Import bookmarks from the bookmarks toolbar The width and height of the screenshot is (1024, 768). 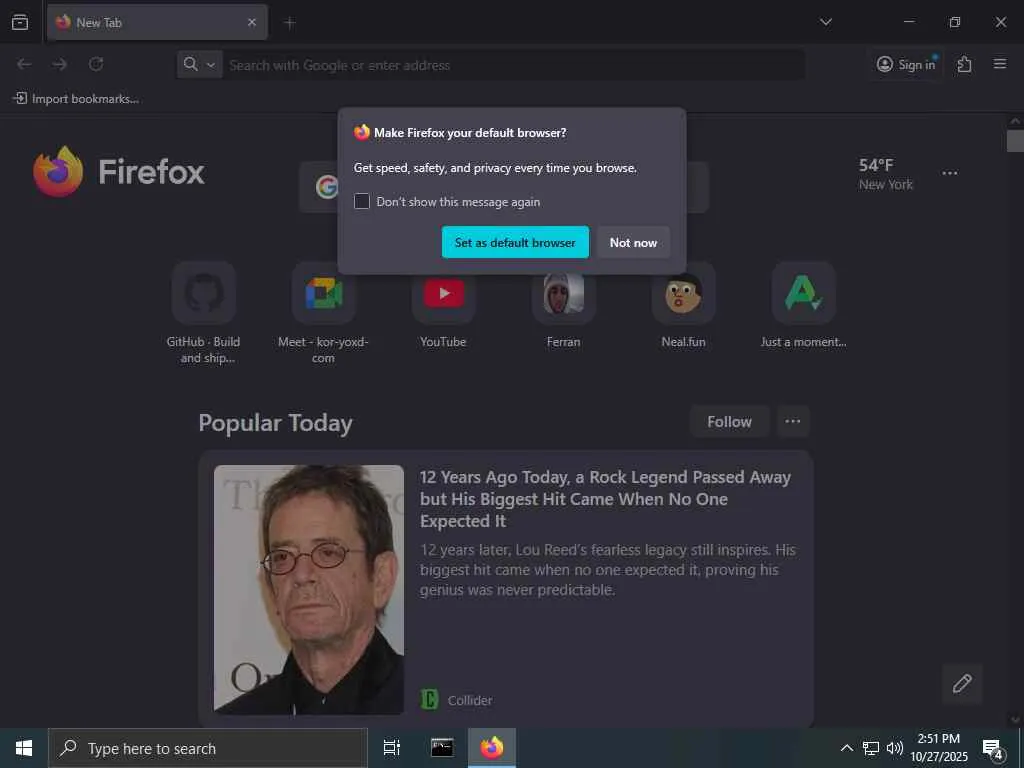(76, 99)
